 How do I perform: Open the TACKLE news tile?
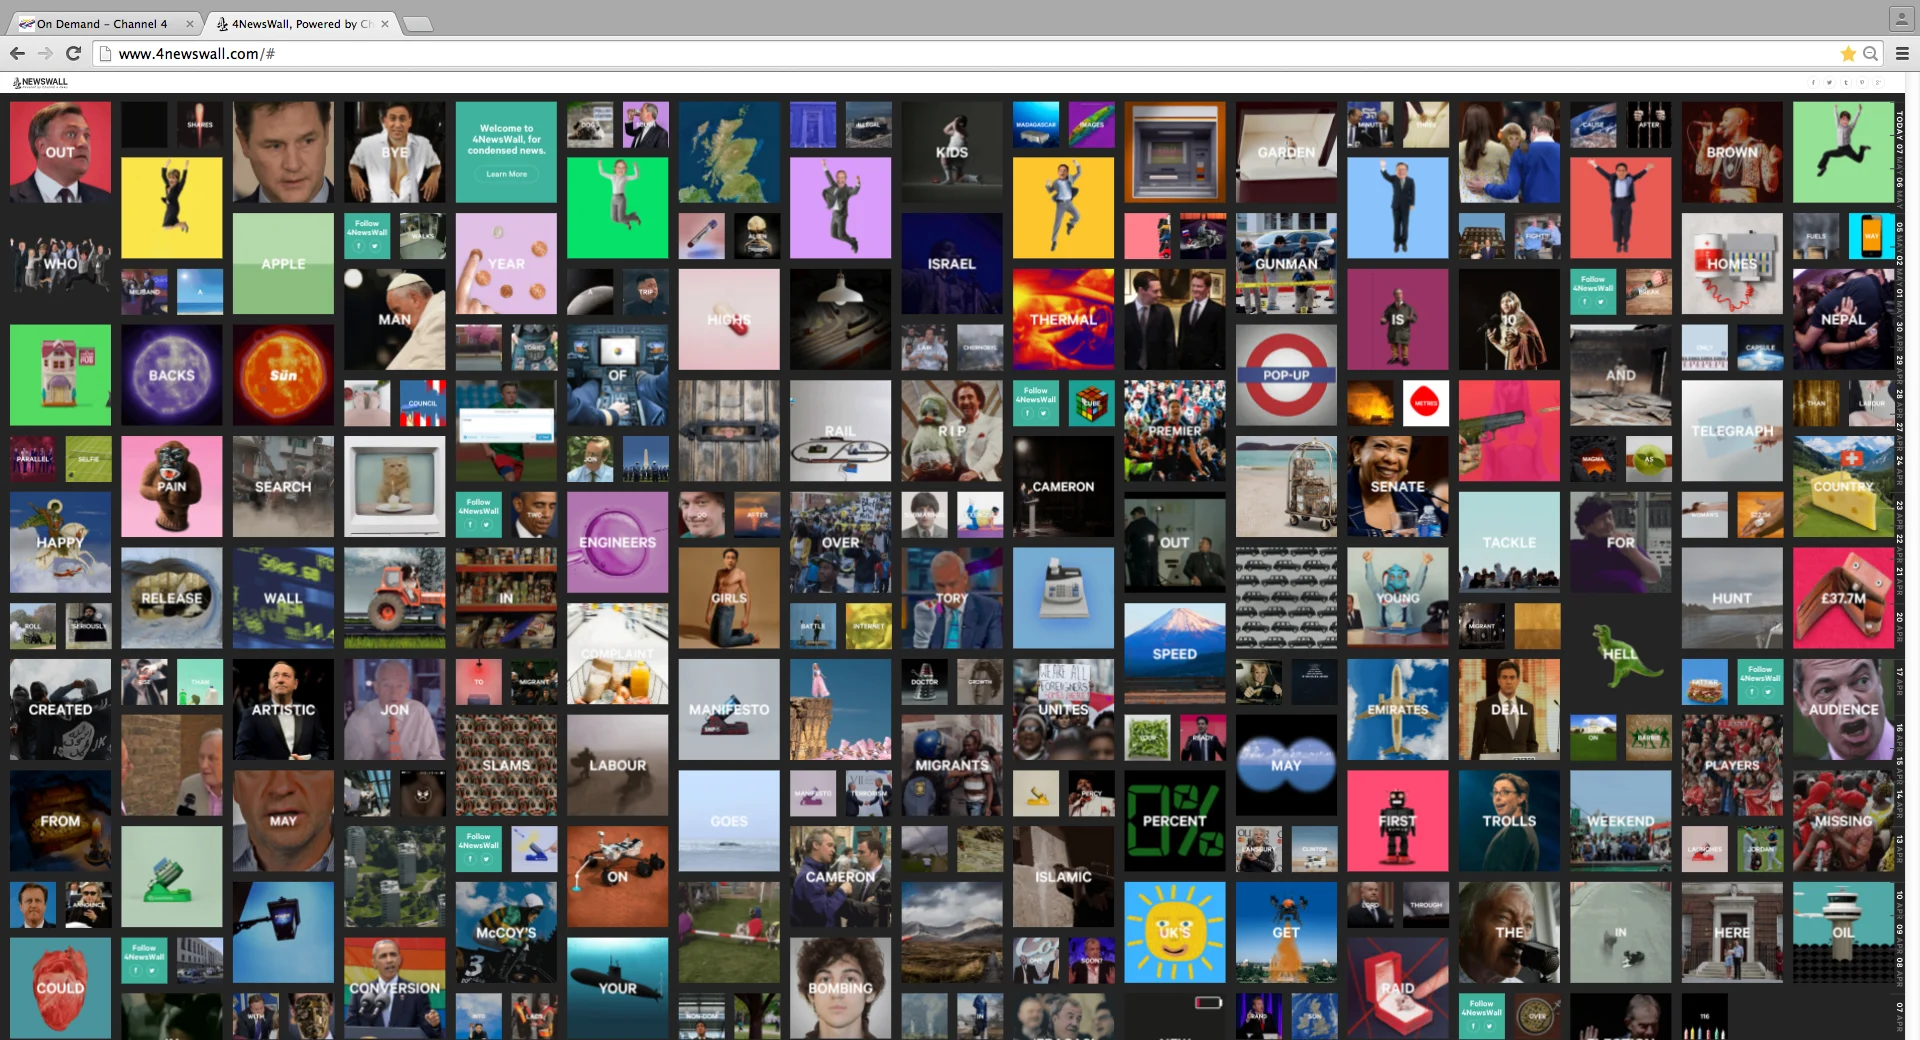(1509, 541)
